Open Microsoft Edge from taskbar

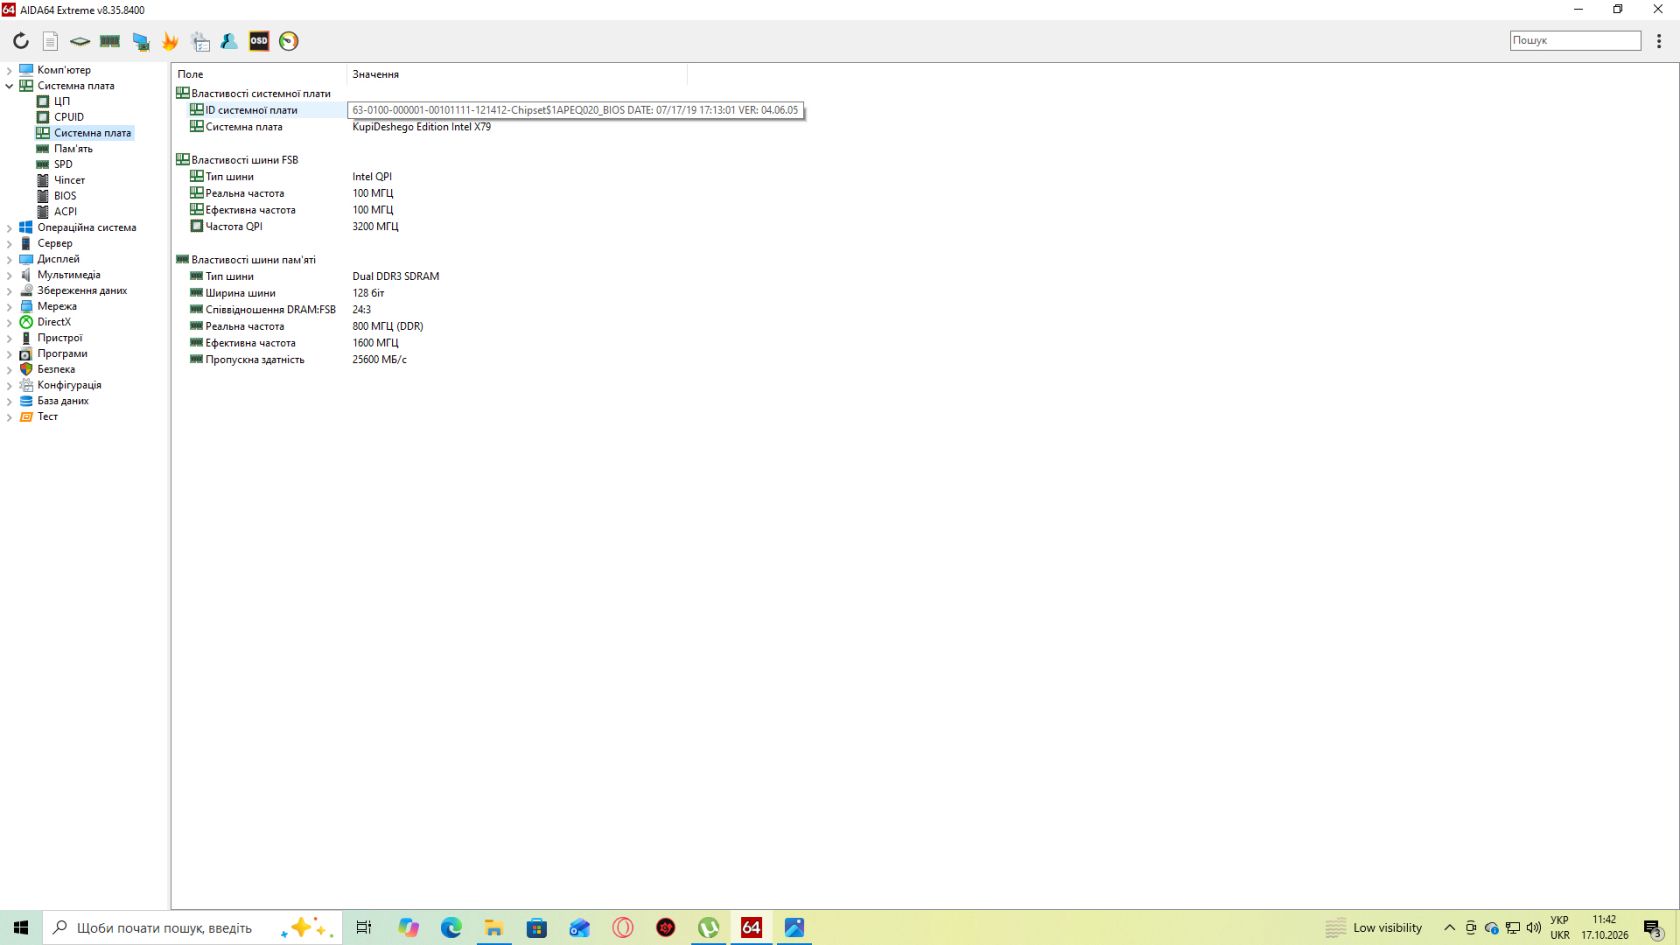451,928
